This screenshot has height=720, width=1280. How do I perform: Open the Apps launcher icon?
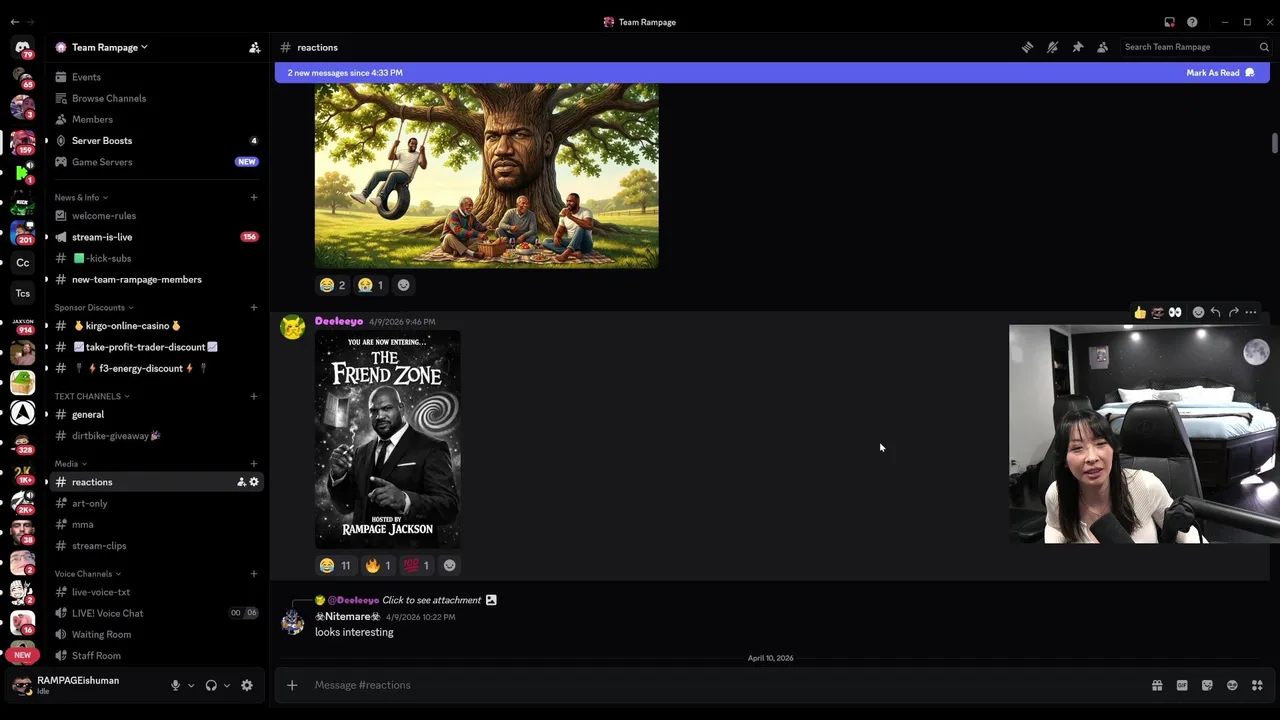pos(1257,685)
